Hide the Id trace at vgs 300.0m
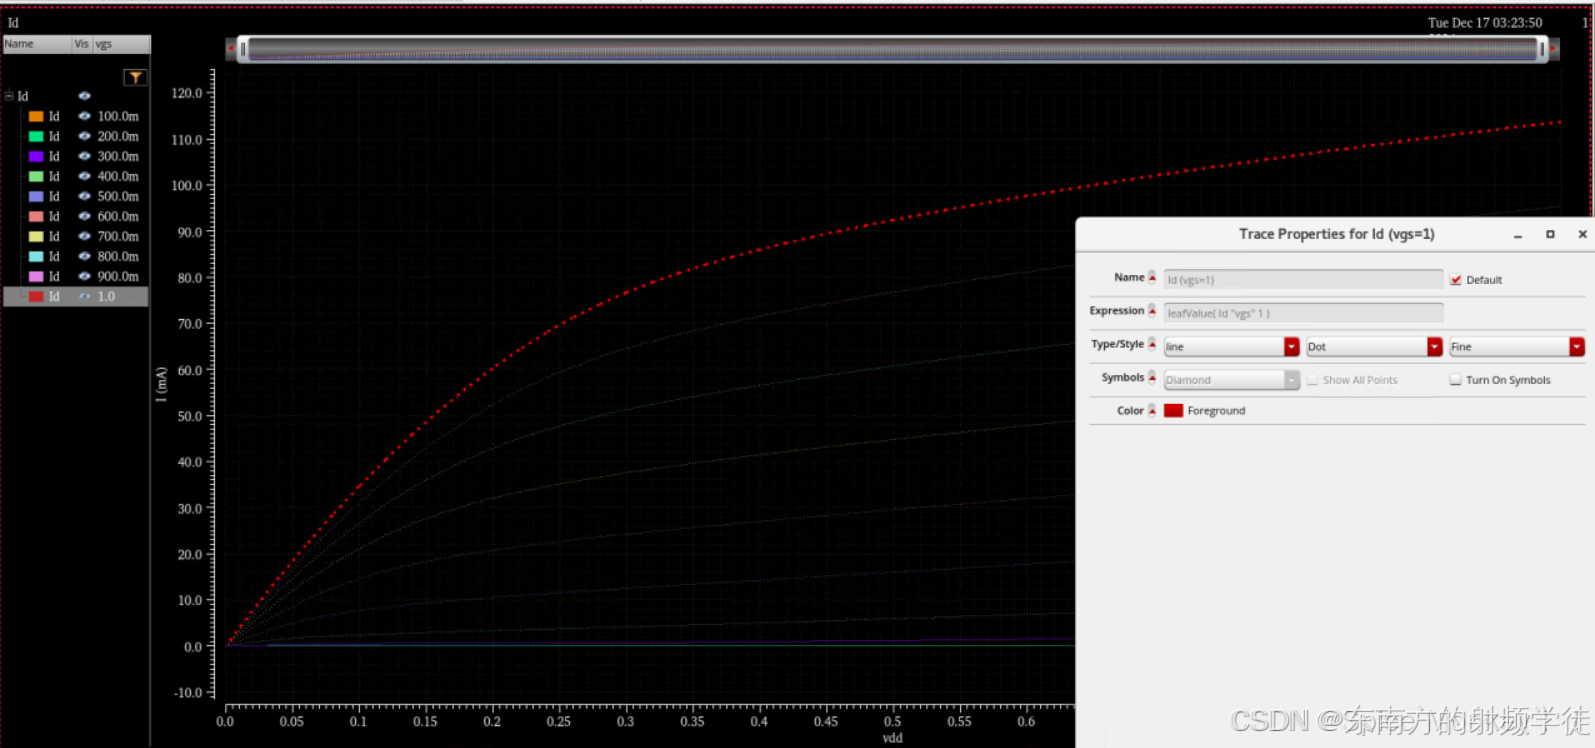Viewport: 1595px width, 748px height. pos(85,156)
